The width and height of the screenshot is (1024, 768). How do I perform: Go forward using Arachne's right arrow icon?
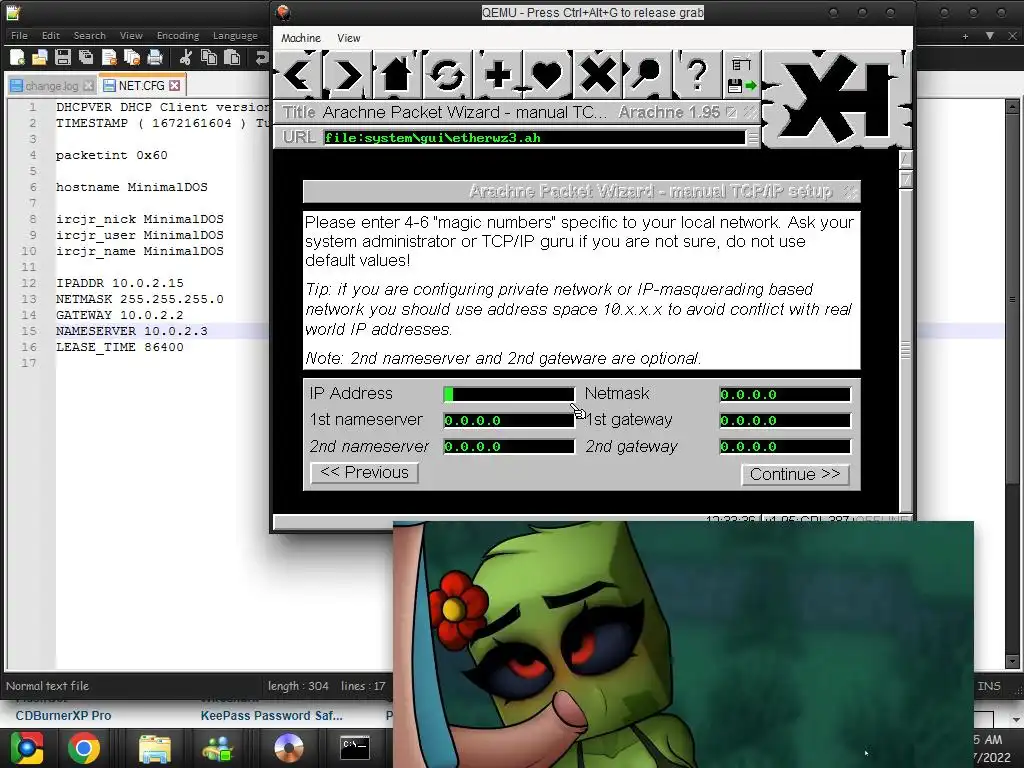pyautogui.click(x=348, y=75)
